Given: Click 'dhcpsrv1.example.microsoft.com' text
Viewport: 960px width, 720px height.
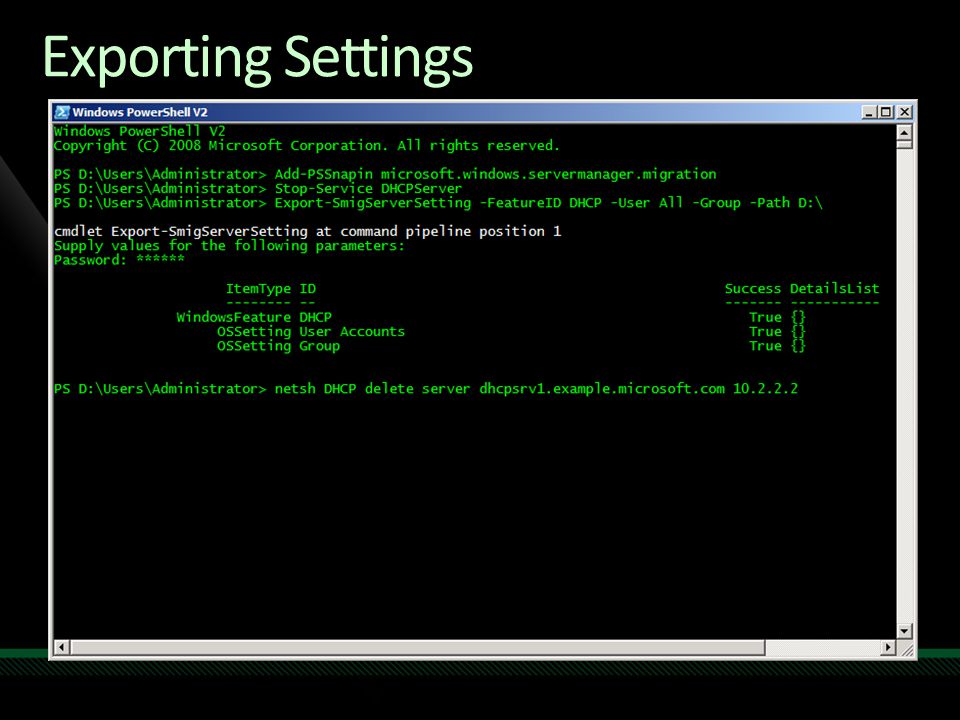Looking at the screenshot, I should (x=602, y=389).
